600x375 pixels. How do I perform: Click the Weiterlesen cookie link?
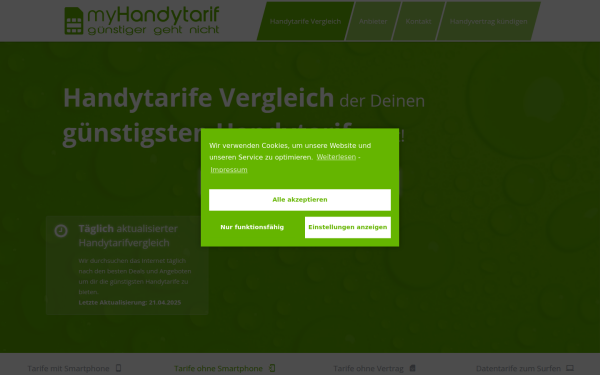point(336,157)
